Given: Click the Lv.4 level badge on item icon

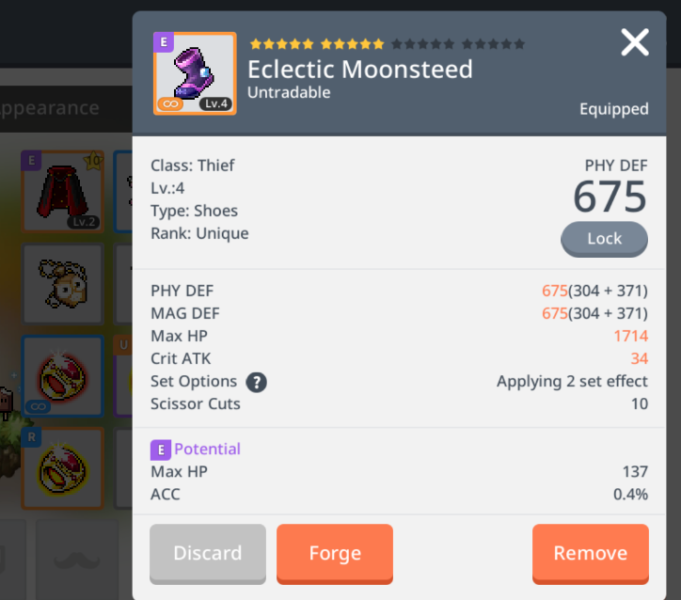Looking at the screenshot, I should [x=216, y=103].
